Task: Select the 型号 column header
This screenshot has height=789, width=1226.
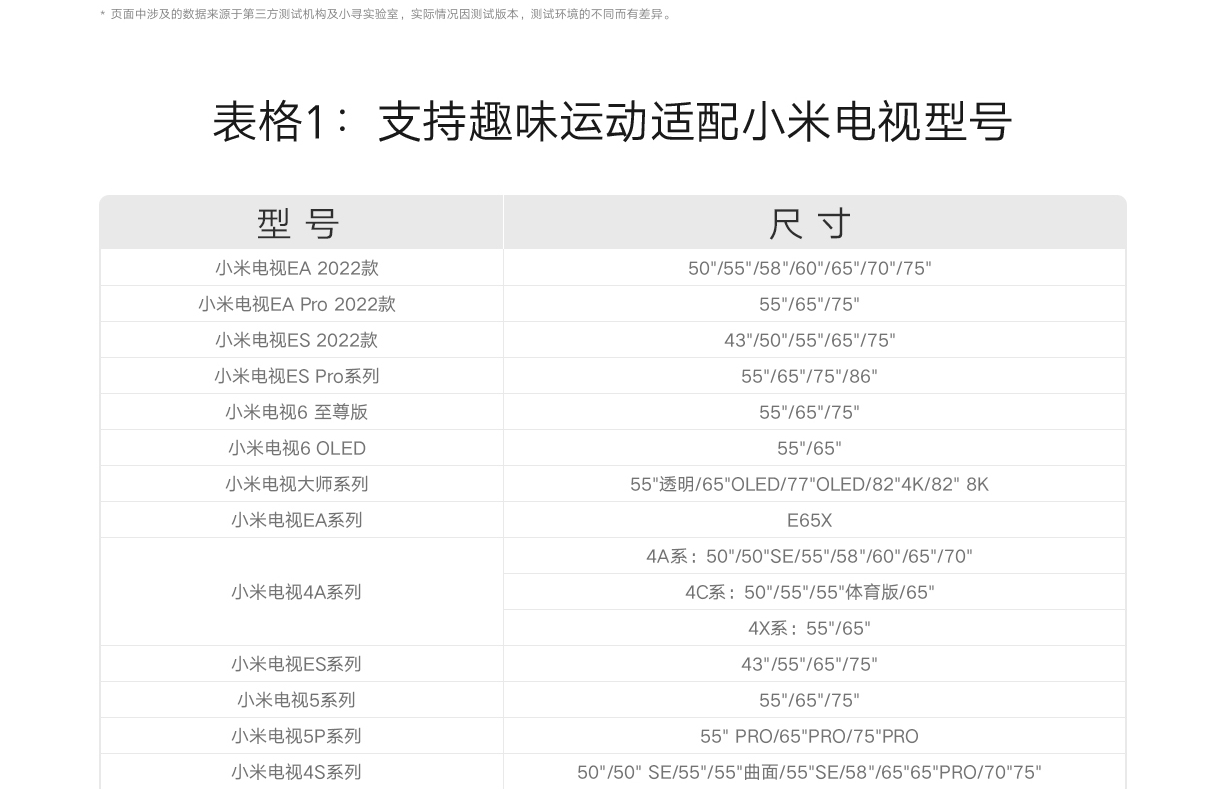Action: [x=299, y=224]
